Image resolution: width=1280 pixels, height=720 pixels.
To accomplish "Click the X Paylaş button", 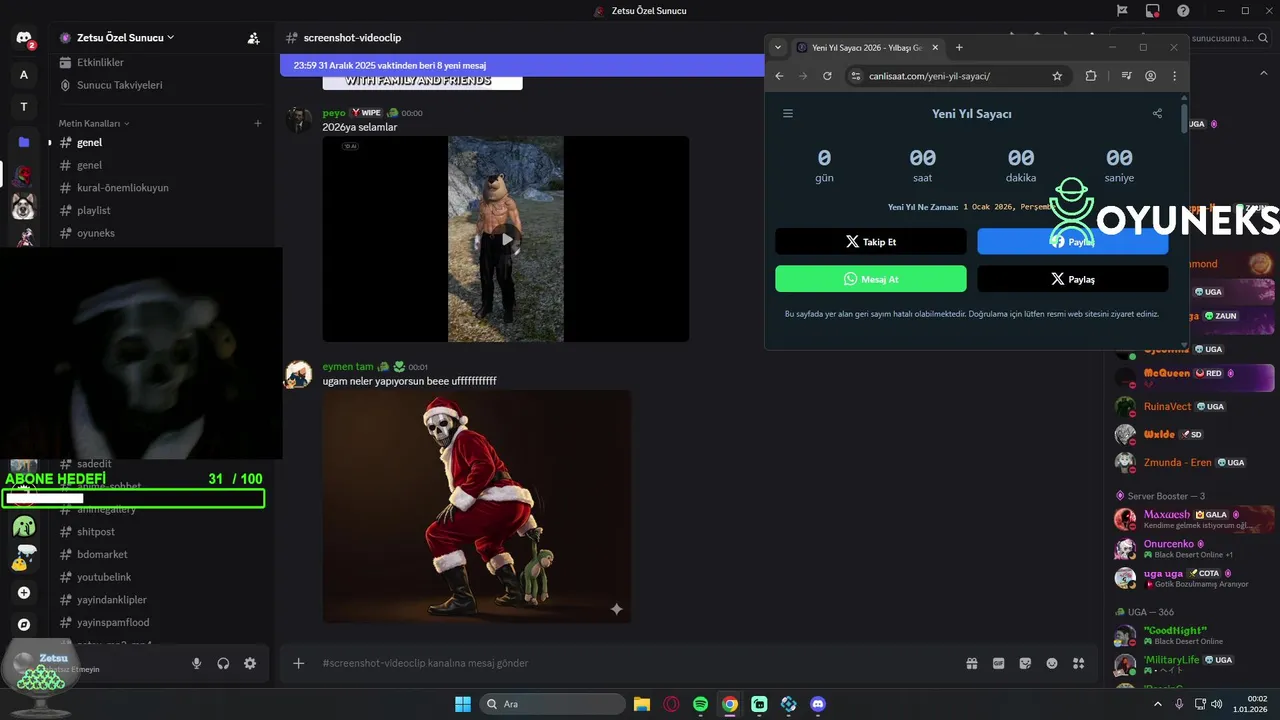I will coord(1072,279).
